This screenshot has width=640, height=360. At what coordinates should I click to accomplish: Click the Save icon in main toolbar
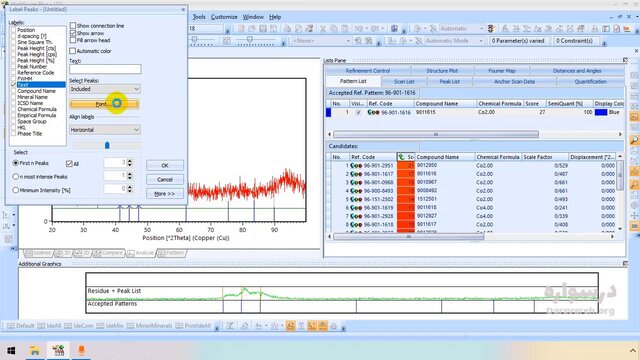(262, 29)
